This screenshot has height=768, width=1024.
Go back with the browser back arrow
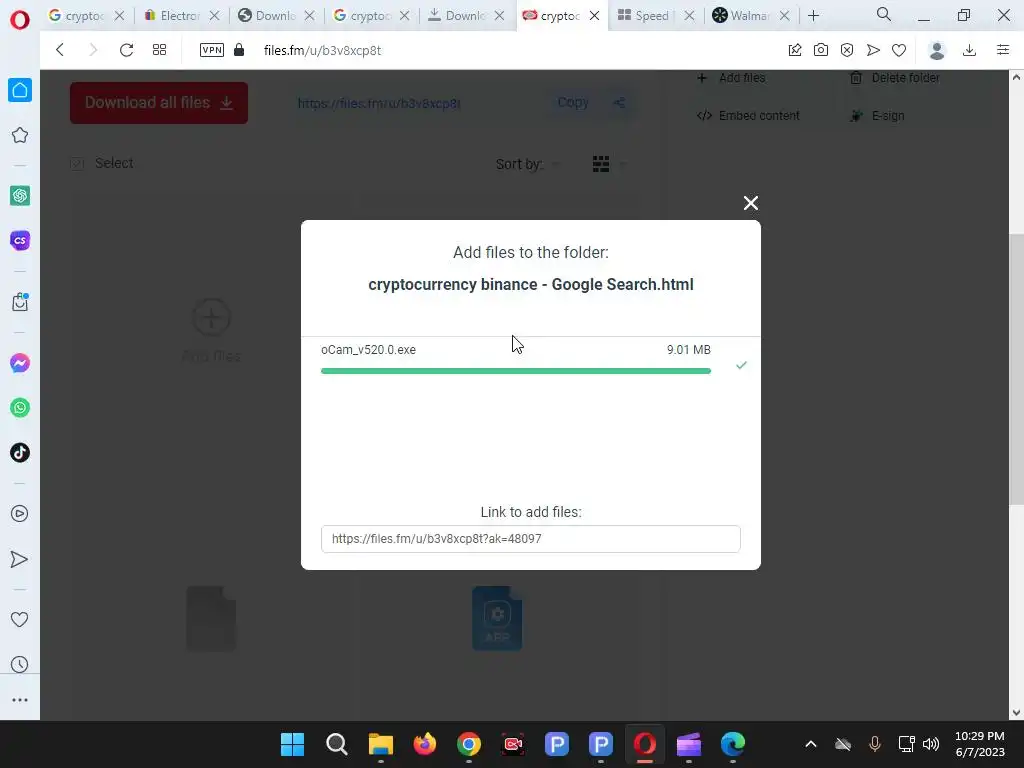[59, 50]
